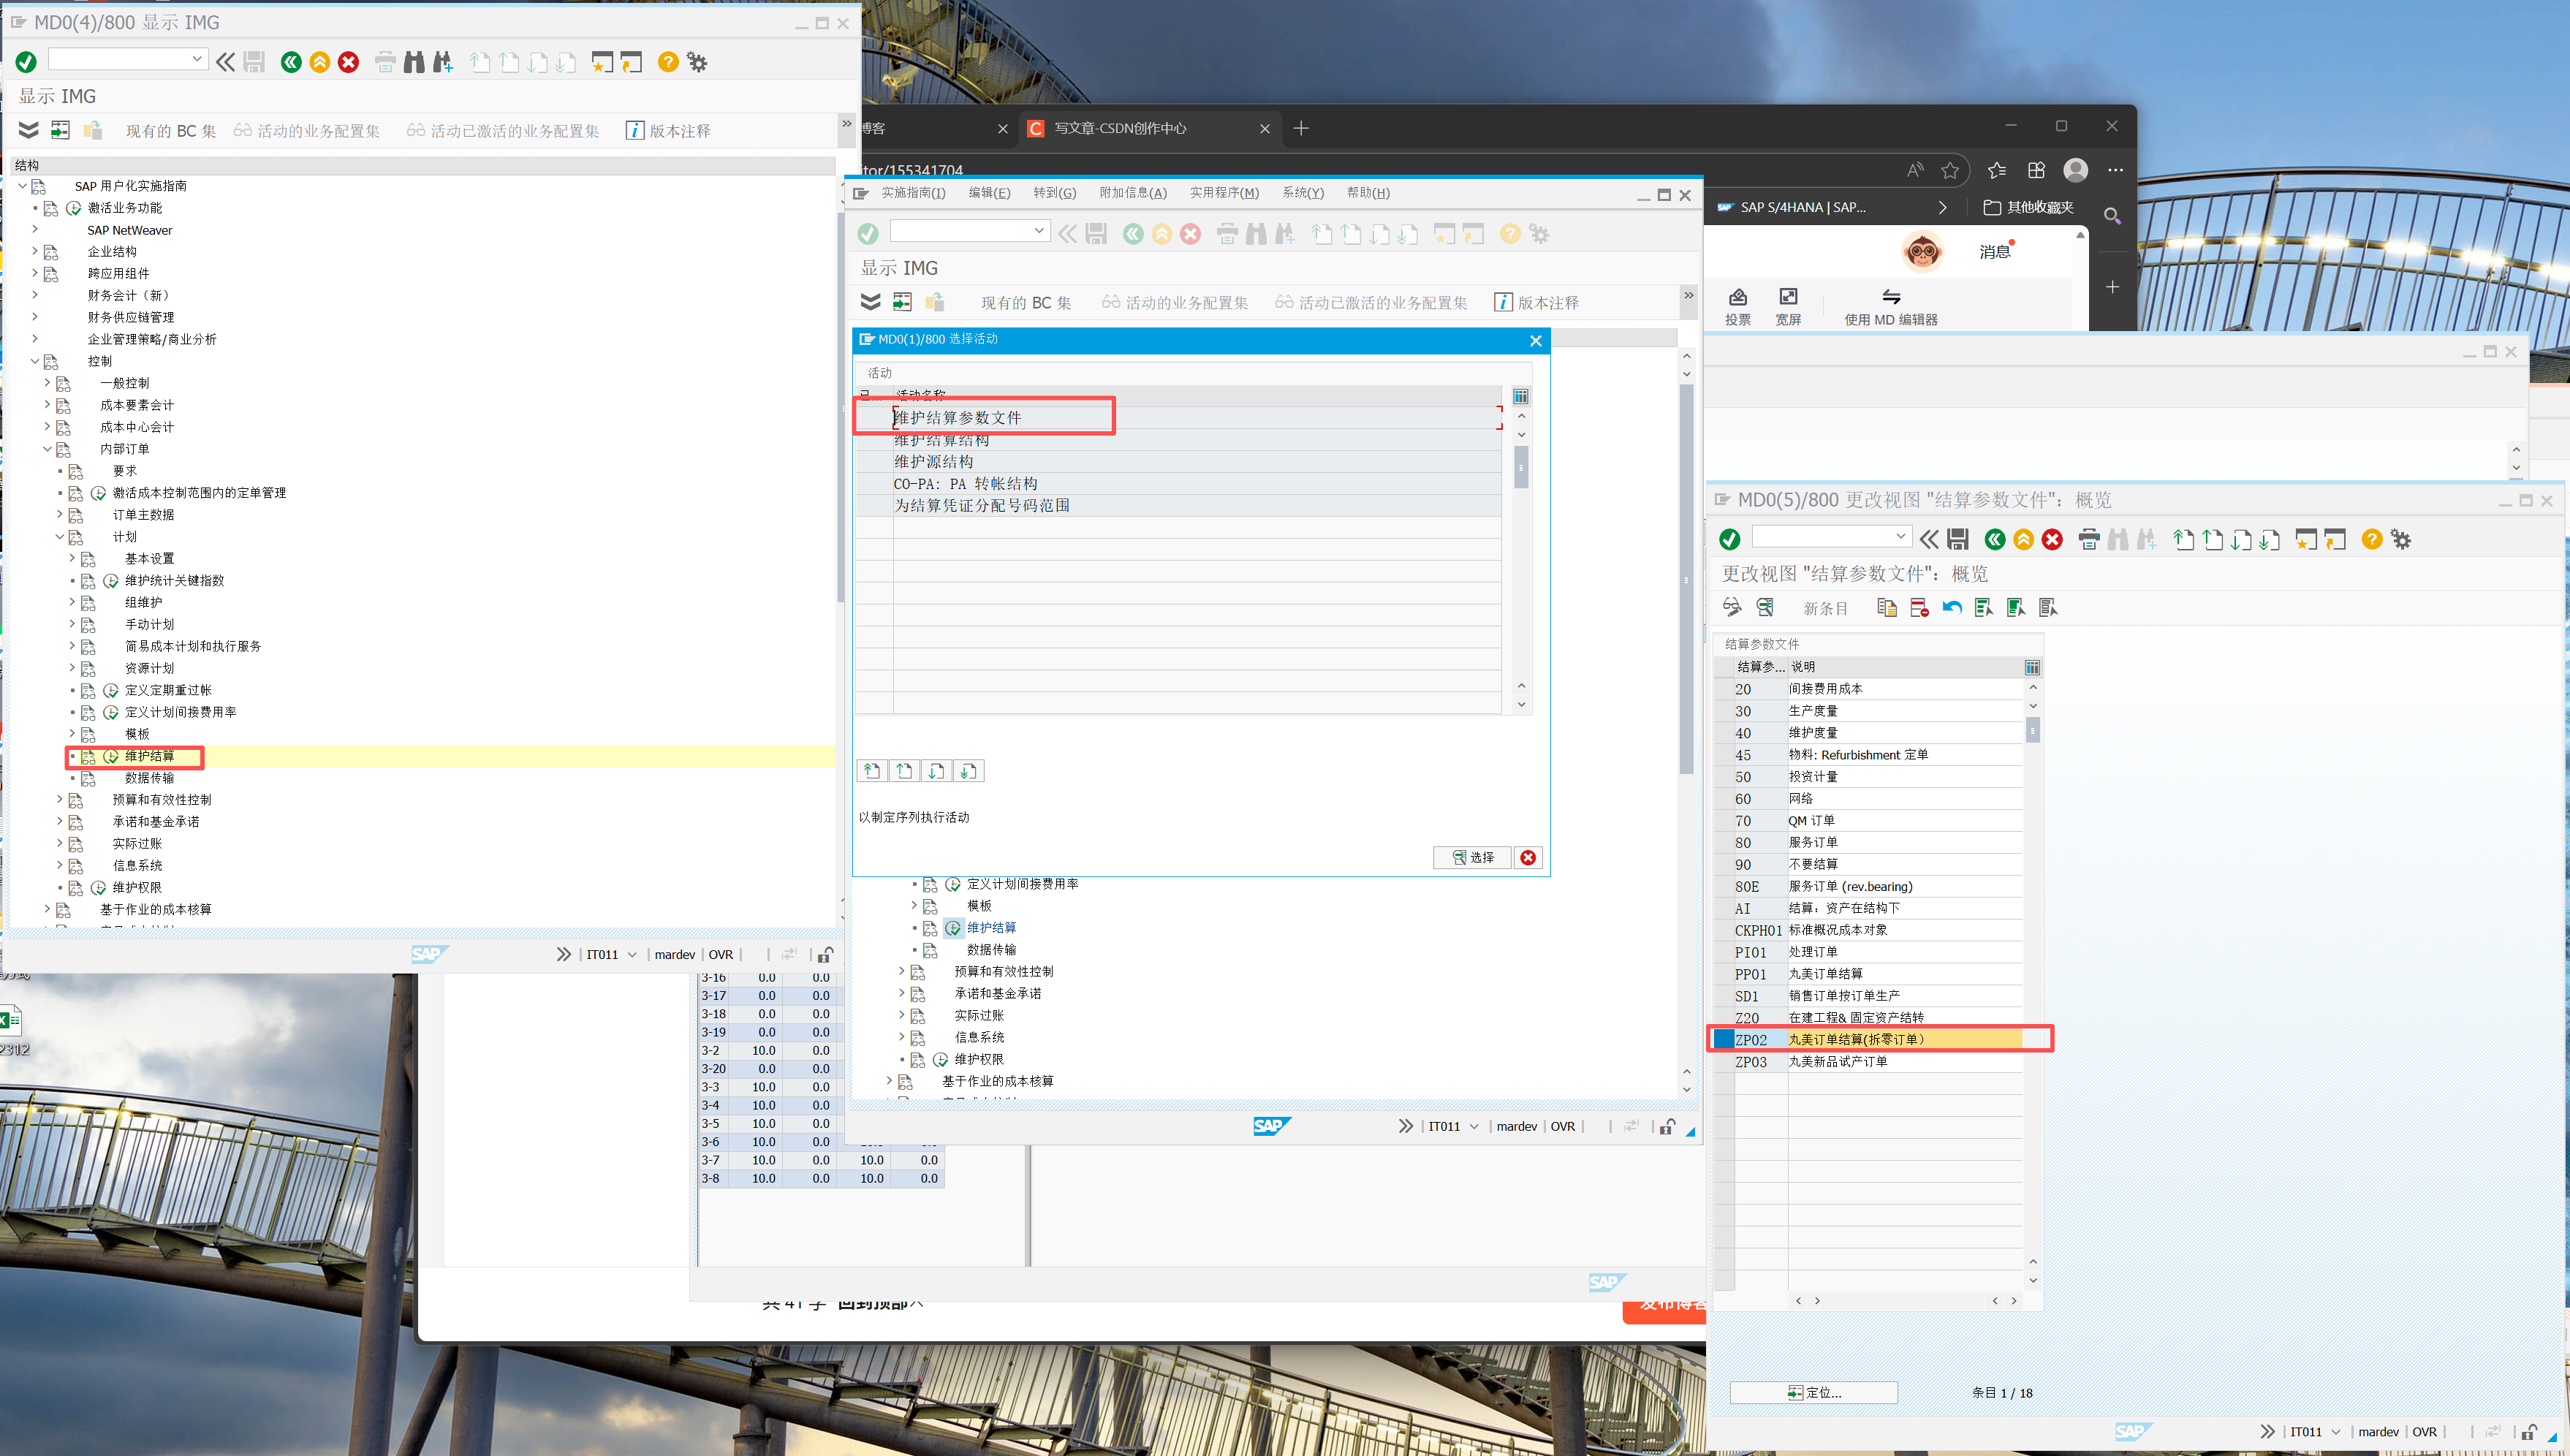The width and height of the screenshot is (2570, 1456).
Task: Open the 系统(Y) menu
Action: tap(1303, 192)
